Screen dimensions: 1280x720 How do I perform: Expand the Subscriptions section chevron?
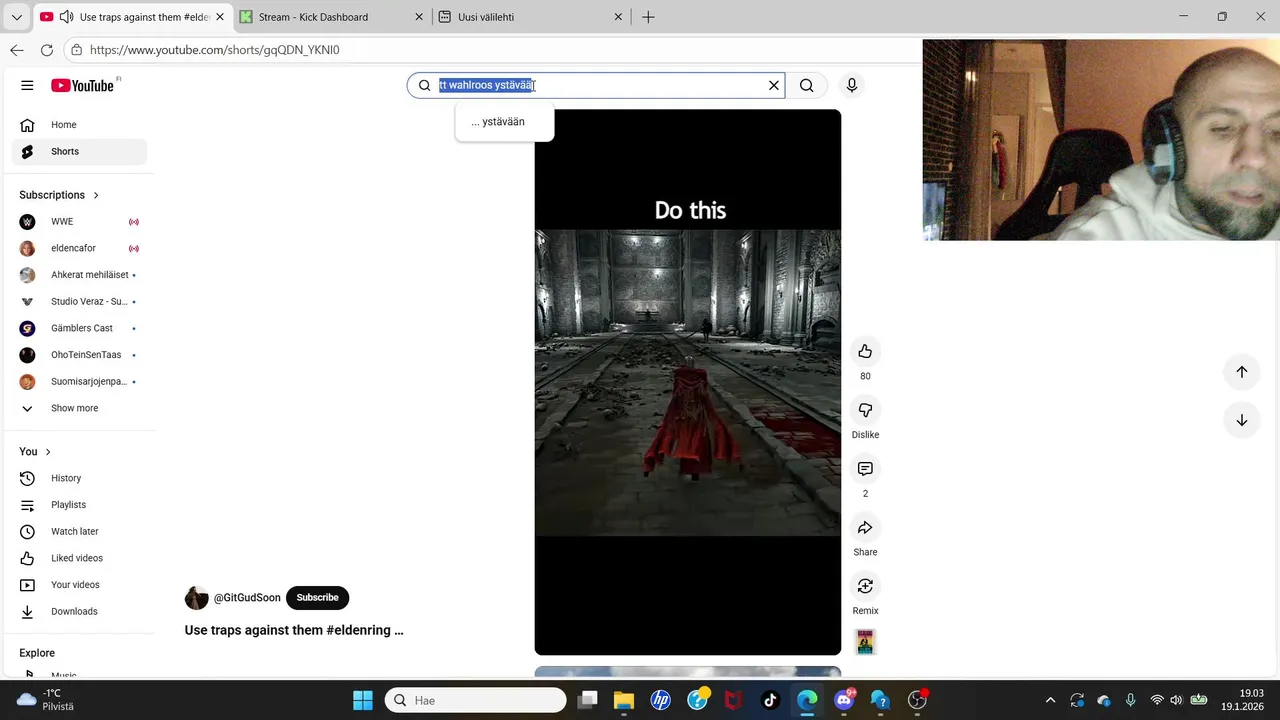coord(96,195)
